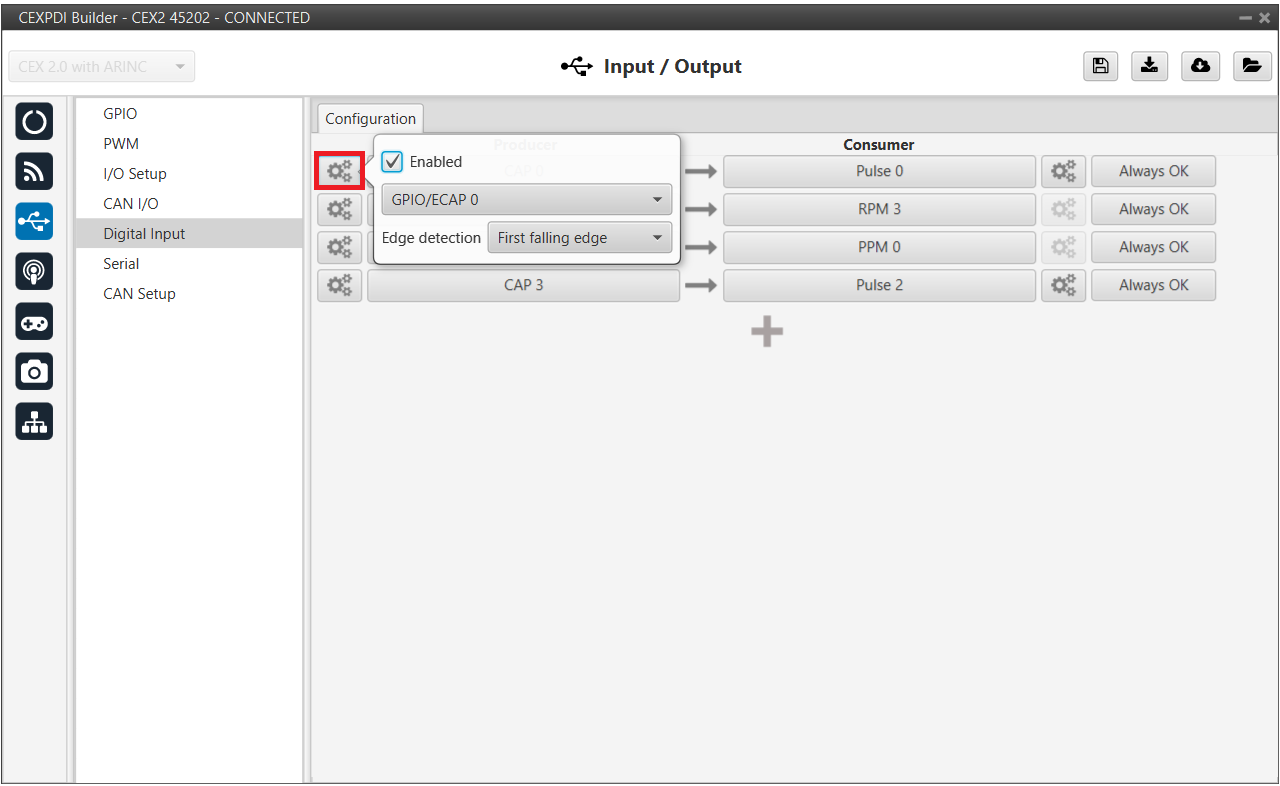Open the gamepad section in sidebar
Screen dimensions: 1280x786
click(x=34, y=322)
